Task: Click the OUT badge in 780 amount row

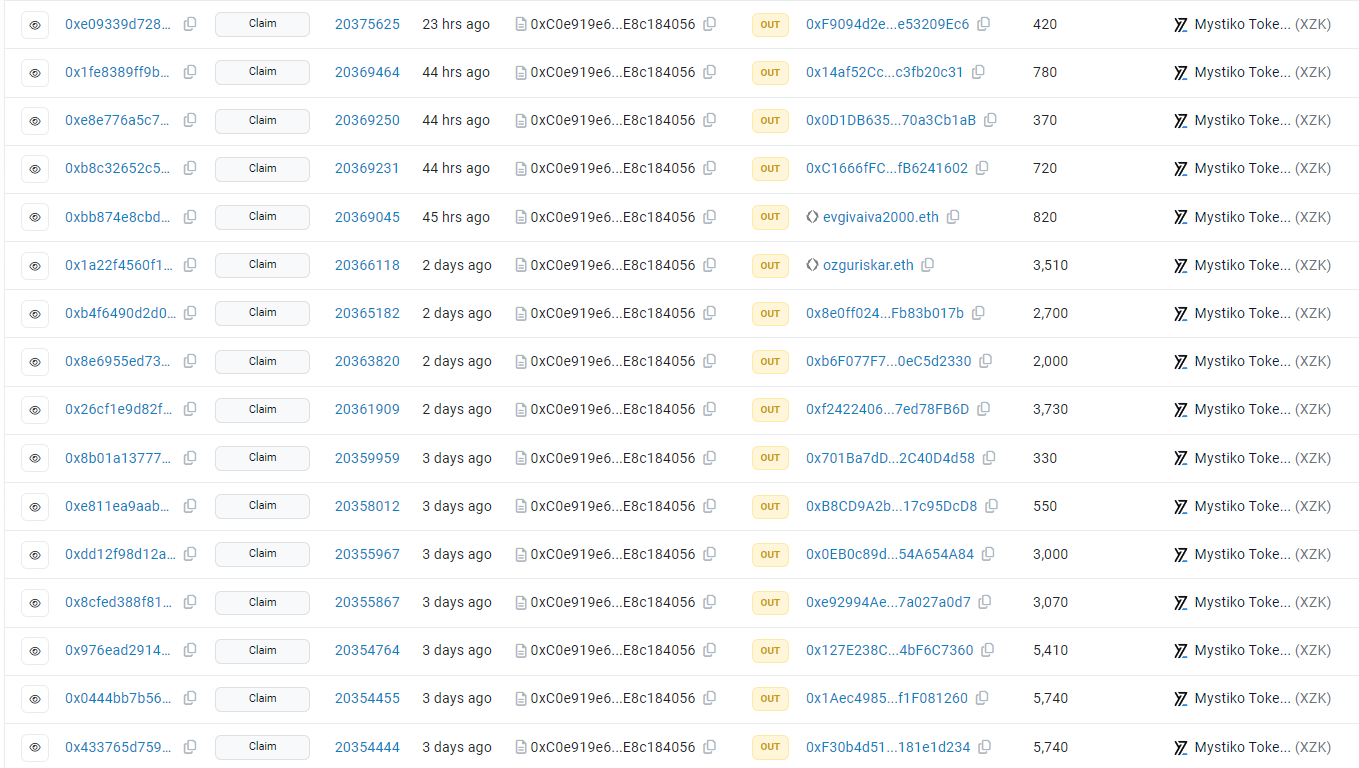Action: (x=770, y=72)
